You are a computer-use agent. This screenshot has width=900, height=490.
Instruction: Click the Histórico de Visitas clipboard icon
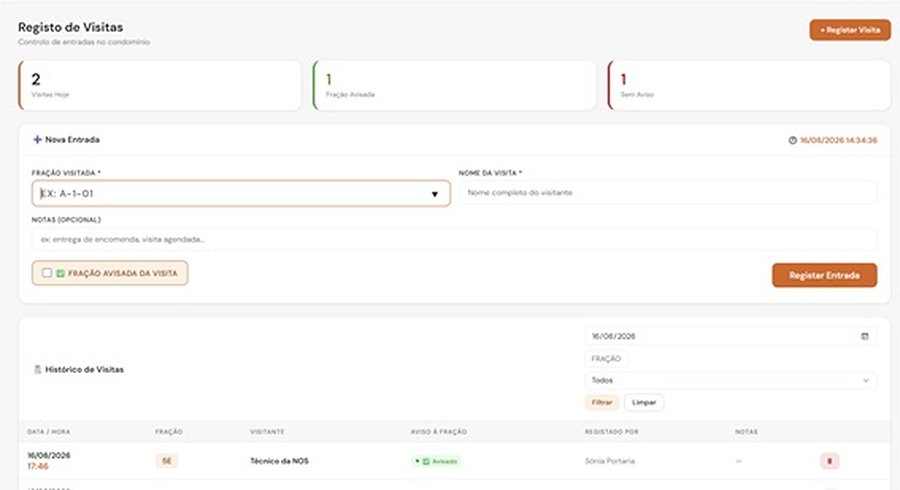37,370
